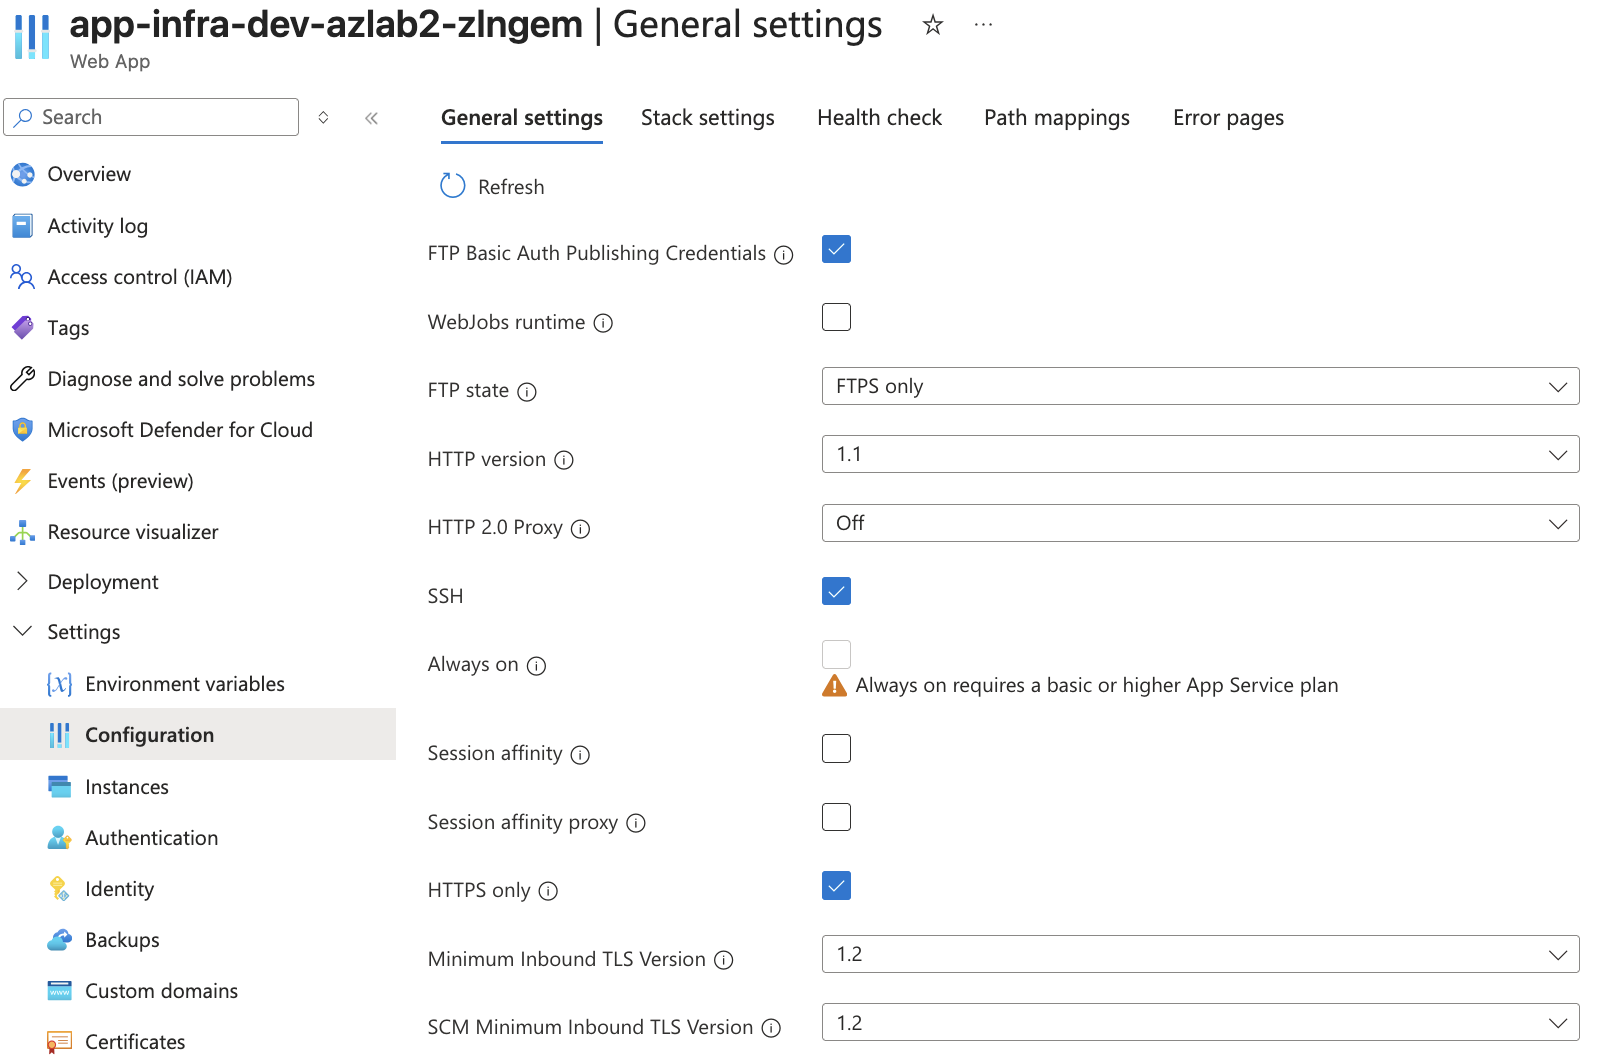Viewport: 1610px width, 1062px height.
Task: Click the sidebar Search field
Action: point(151,117)
